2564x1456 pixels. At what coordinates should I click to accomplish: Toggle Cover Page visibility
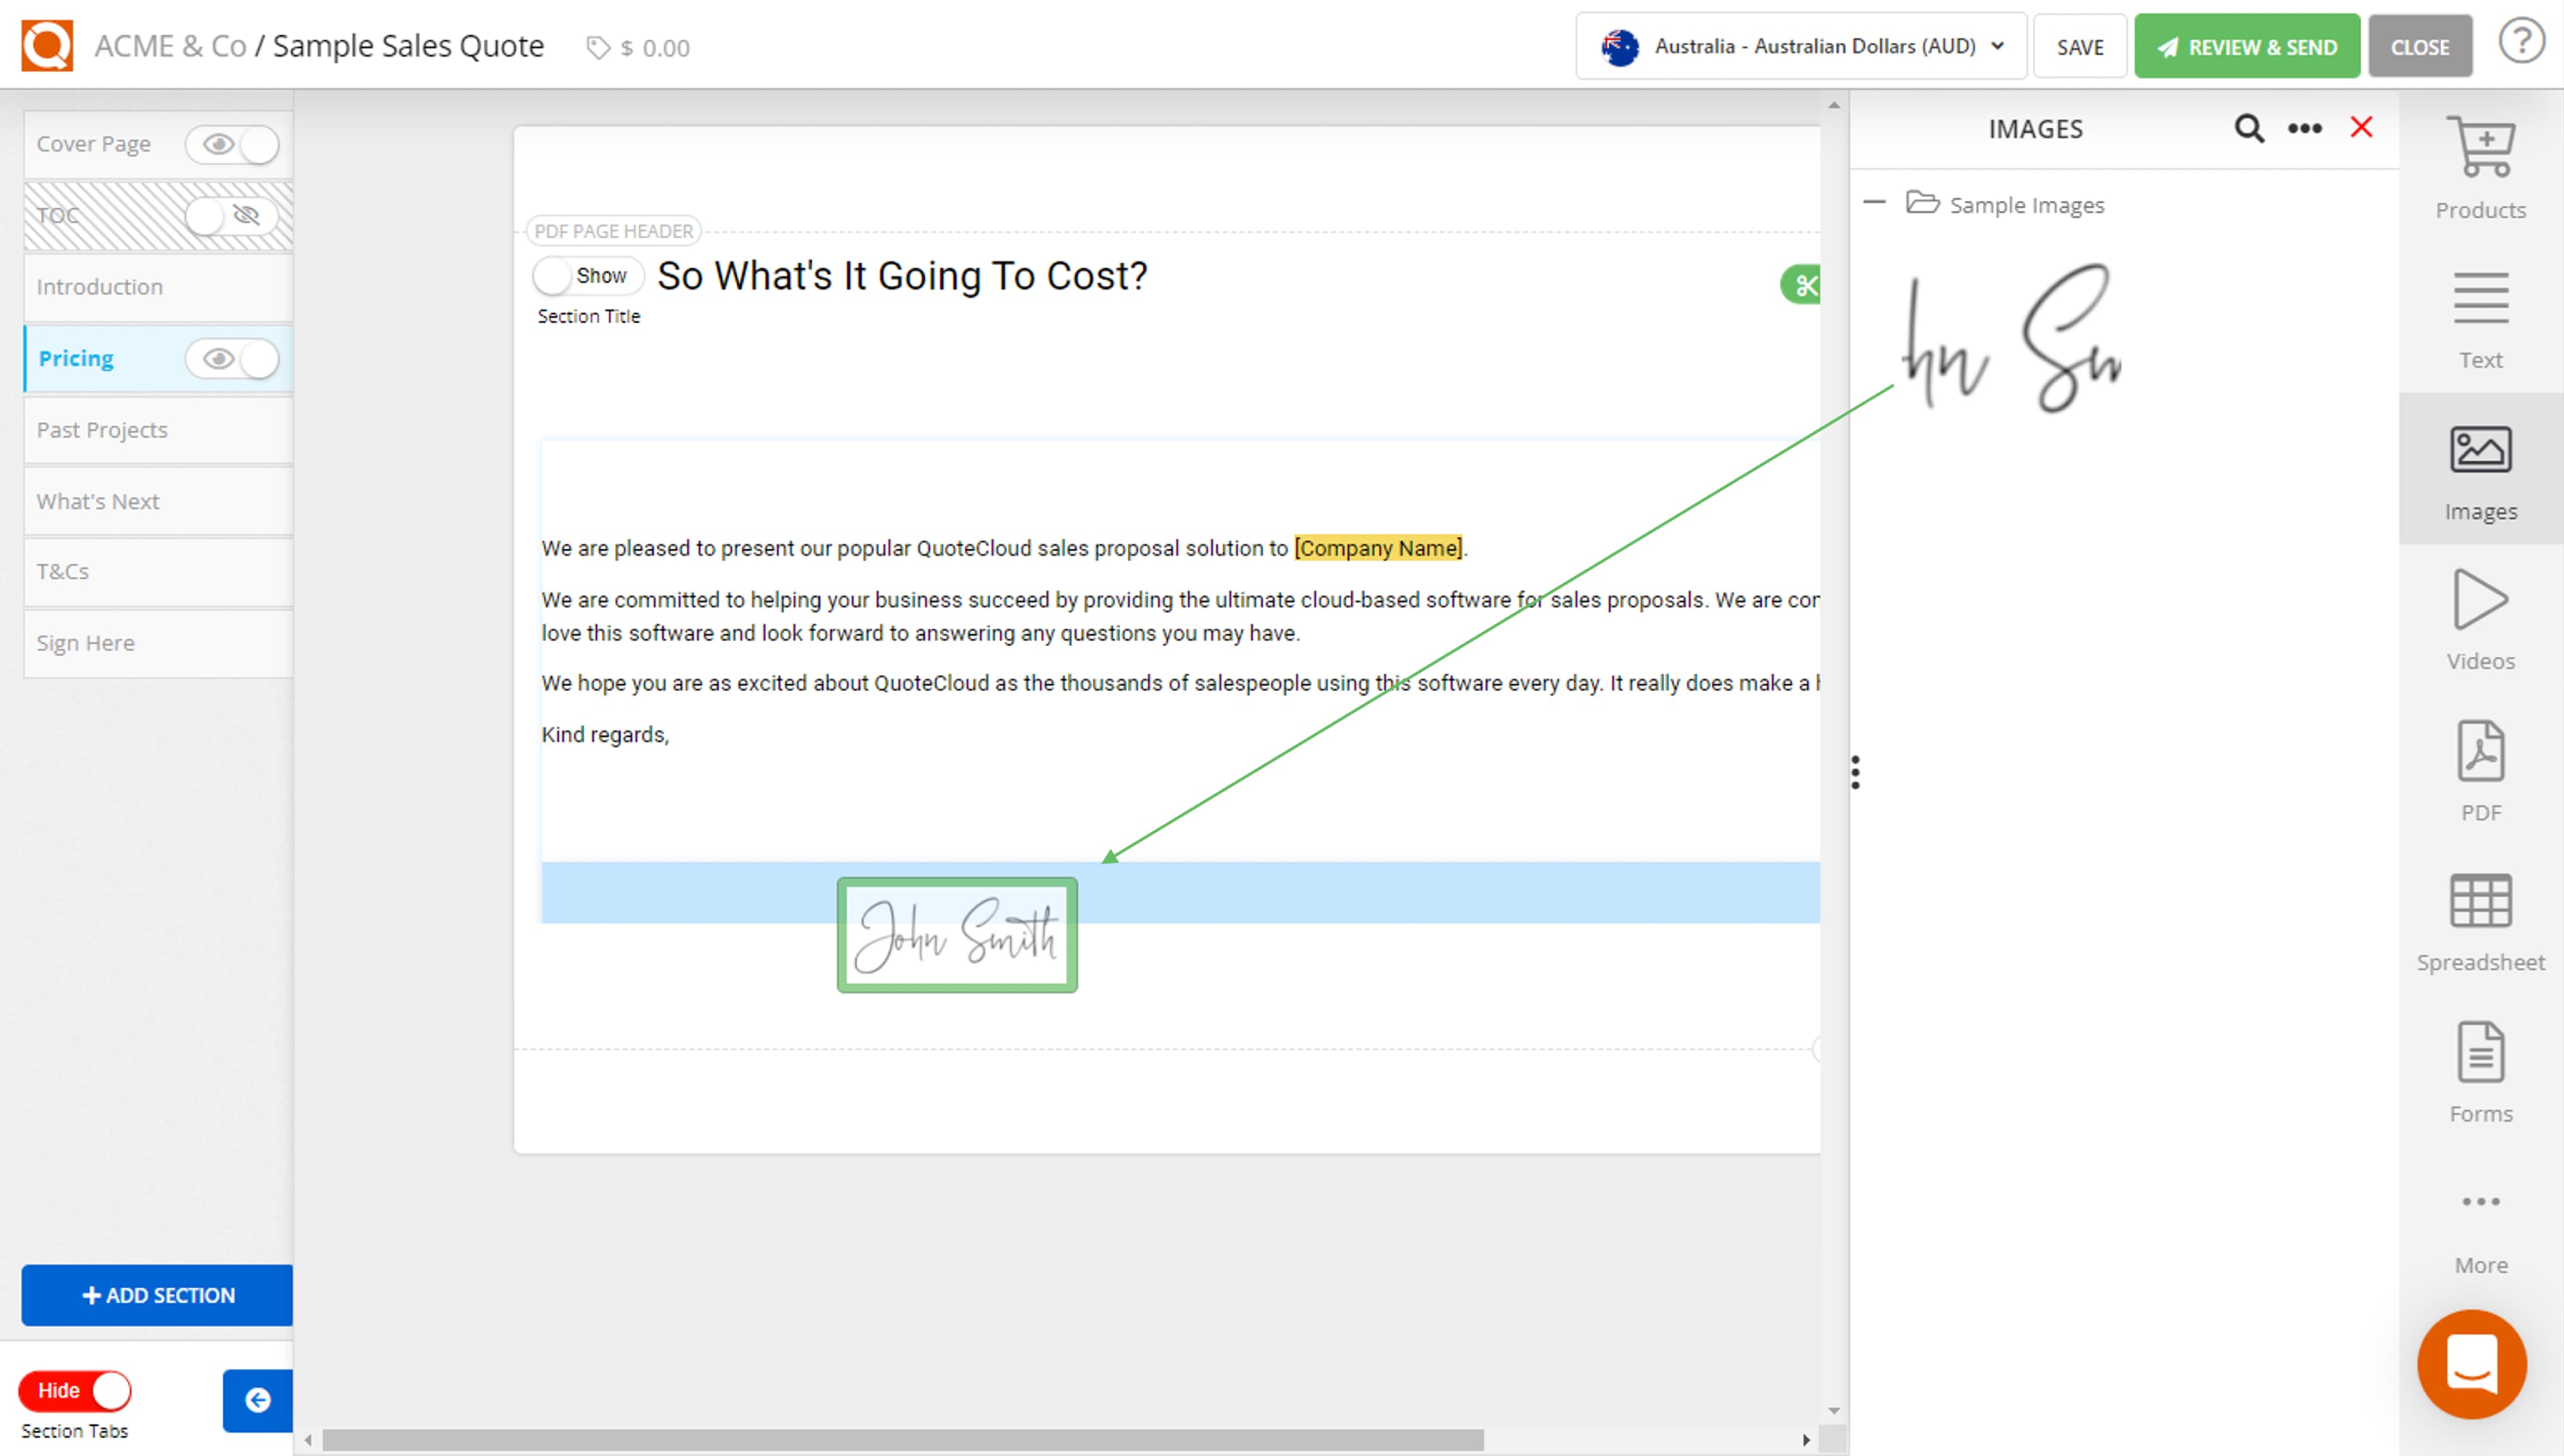[233, 144]
